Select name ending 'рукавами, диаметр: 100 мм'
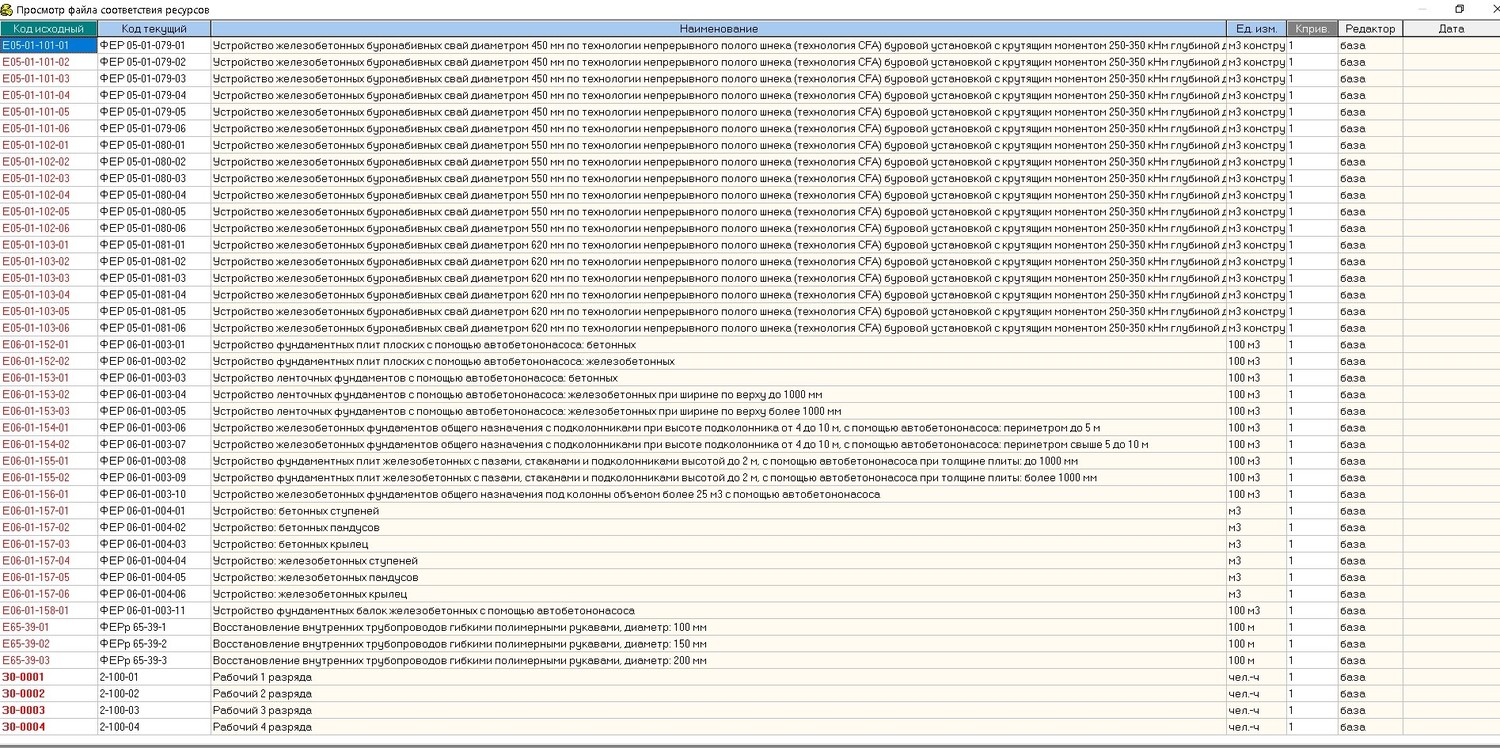Screen dimensions: 1500x748 pos(718,627)
